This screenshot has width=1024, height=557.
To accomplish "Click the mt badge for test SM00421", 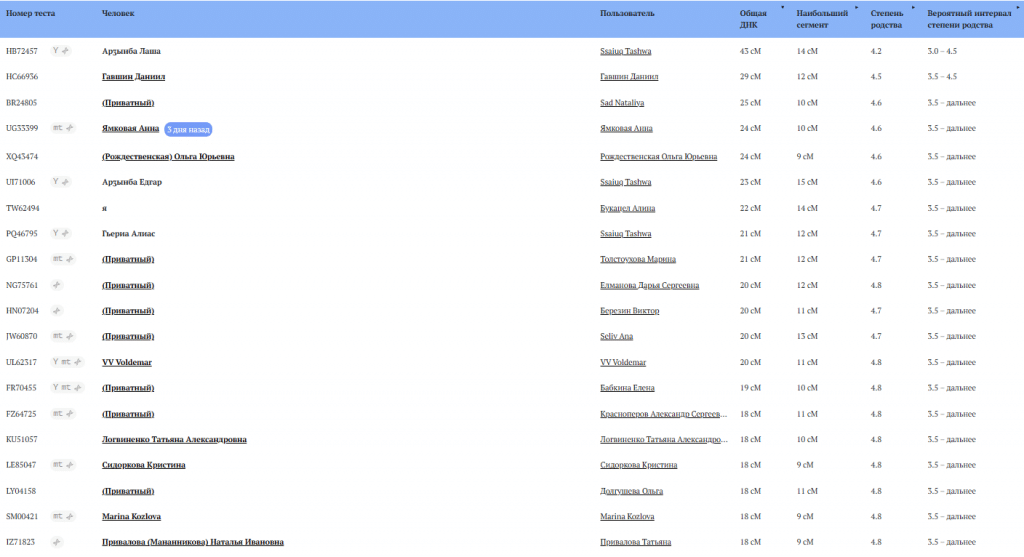I will [x=58, y=516].
